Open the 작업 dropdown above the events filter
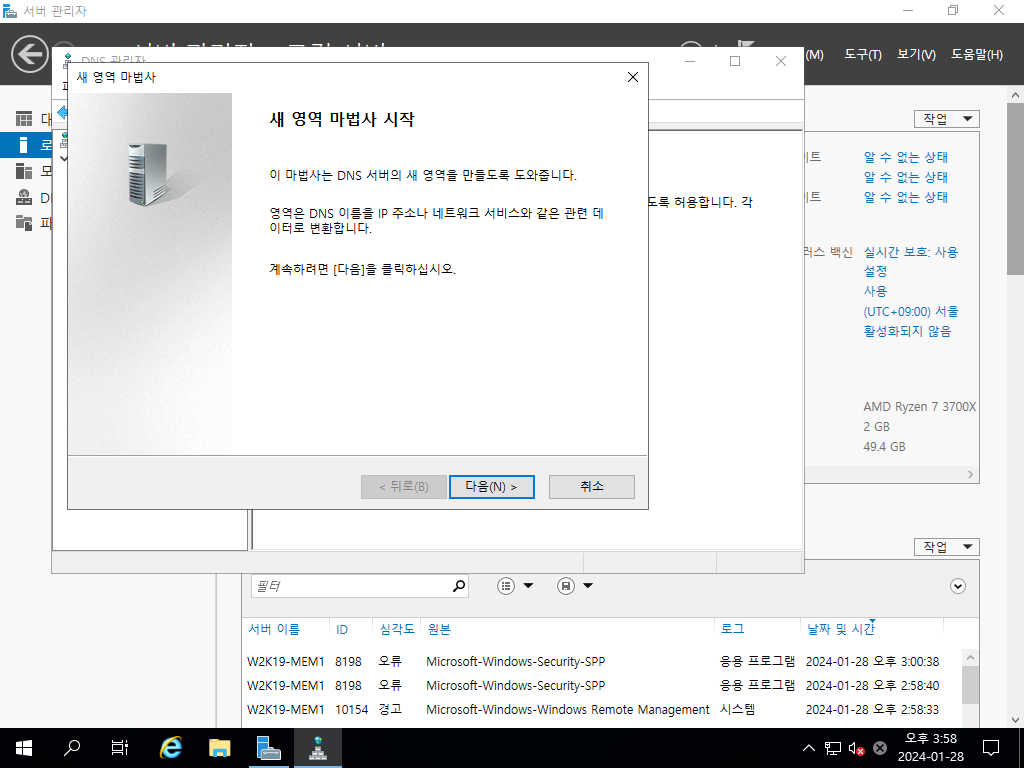This screenshot has height=768, width=1024. pyautogui.click(x=947, y=547)
